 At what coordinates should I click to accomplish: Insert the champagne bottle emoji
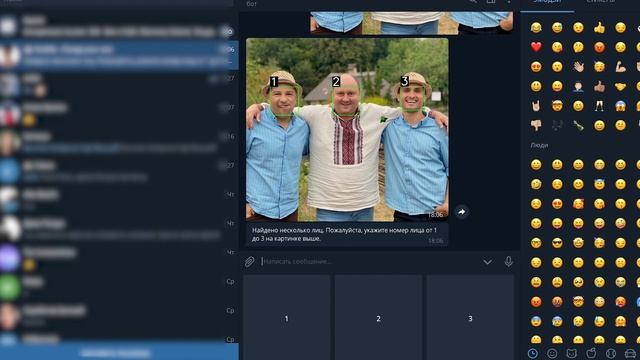click(578, 125)
